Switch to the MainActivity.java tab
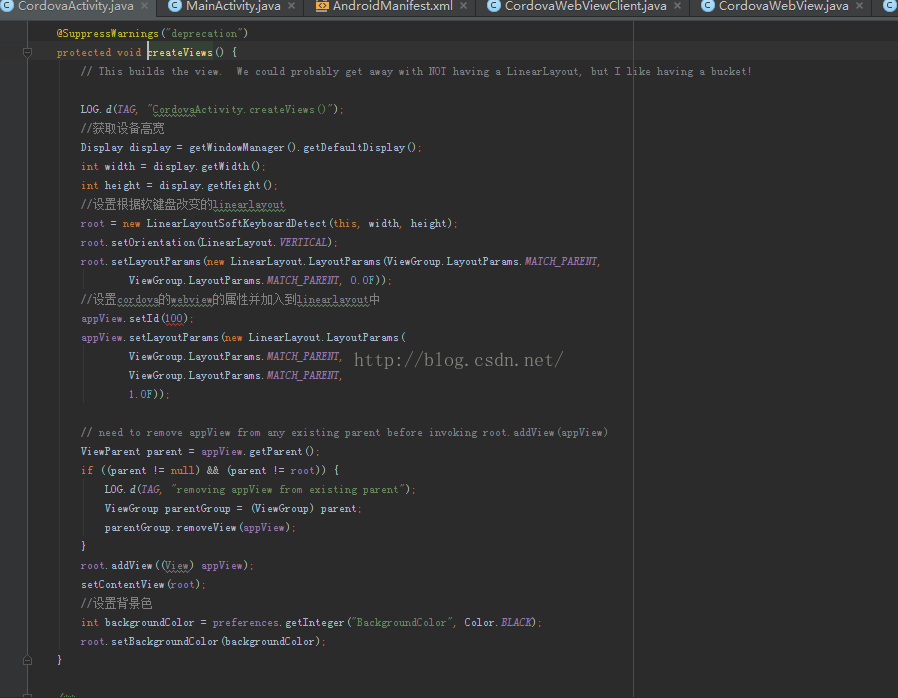898x698 pixels. pos(233,6)
